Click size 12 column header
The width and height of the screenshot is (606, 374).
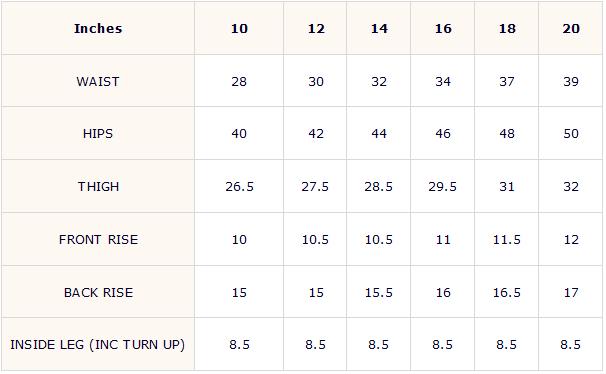coord(316,29)
